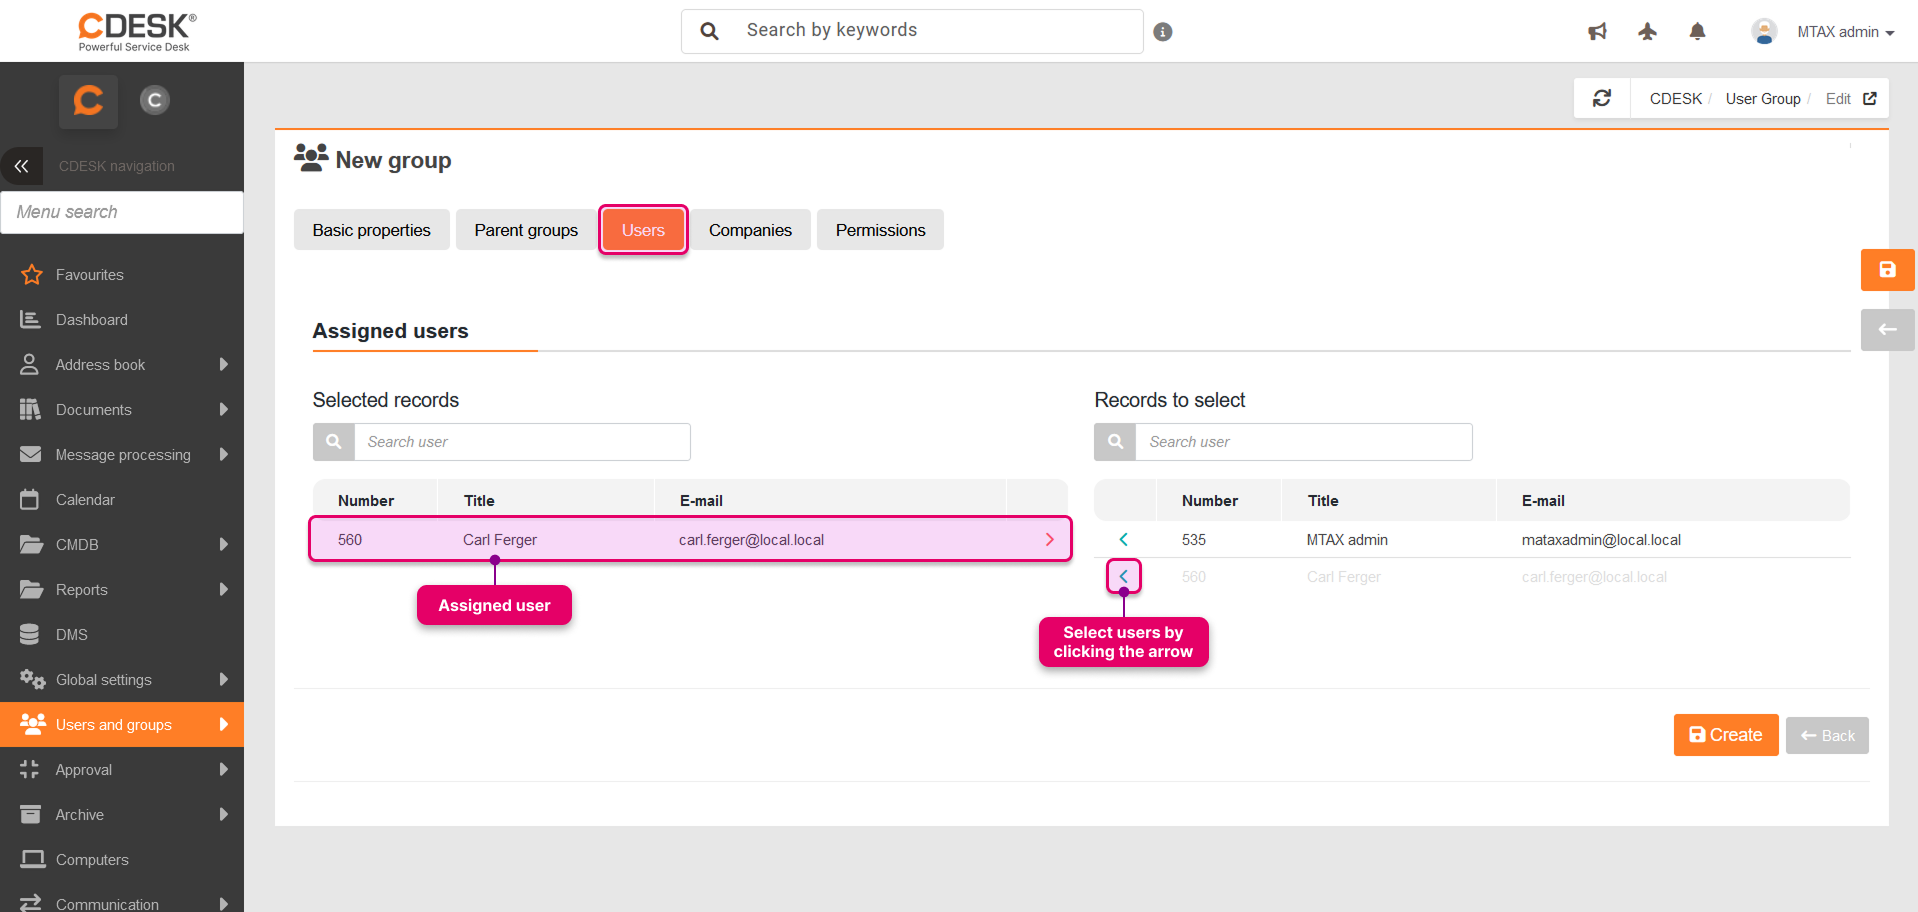Add MTAX admin using left arrow
Image resolution: width=1918 pixels, height=912 pixels.
(x=1123, y=540)
